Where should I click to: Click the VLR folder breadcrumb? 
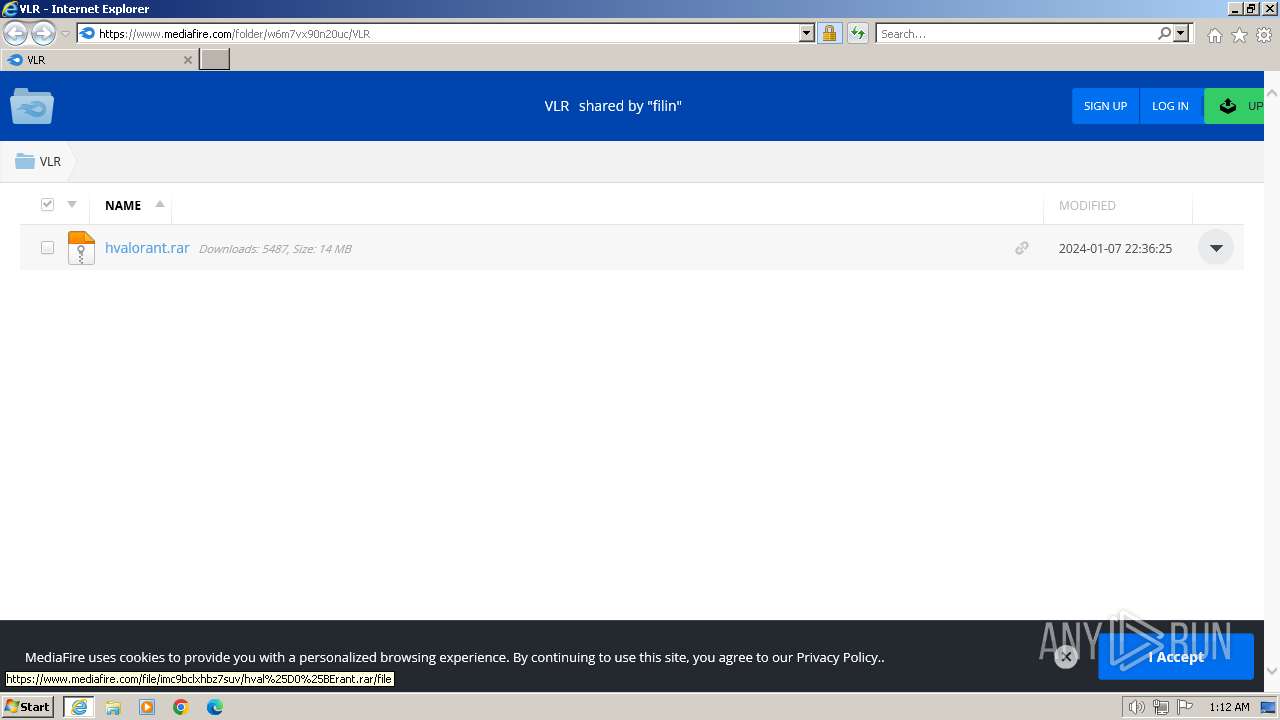[39, 161]
